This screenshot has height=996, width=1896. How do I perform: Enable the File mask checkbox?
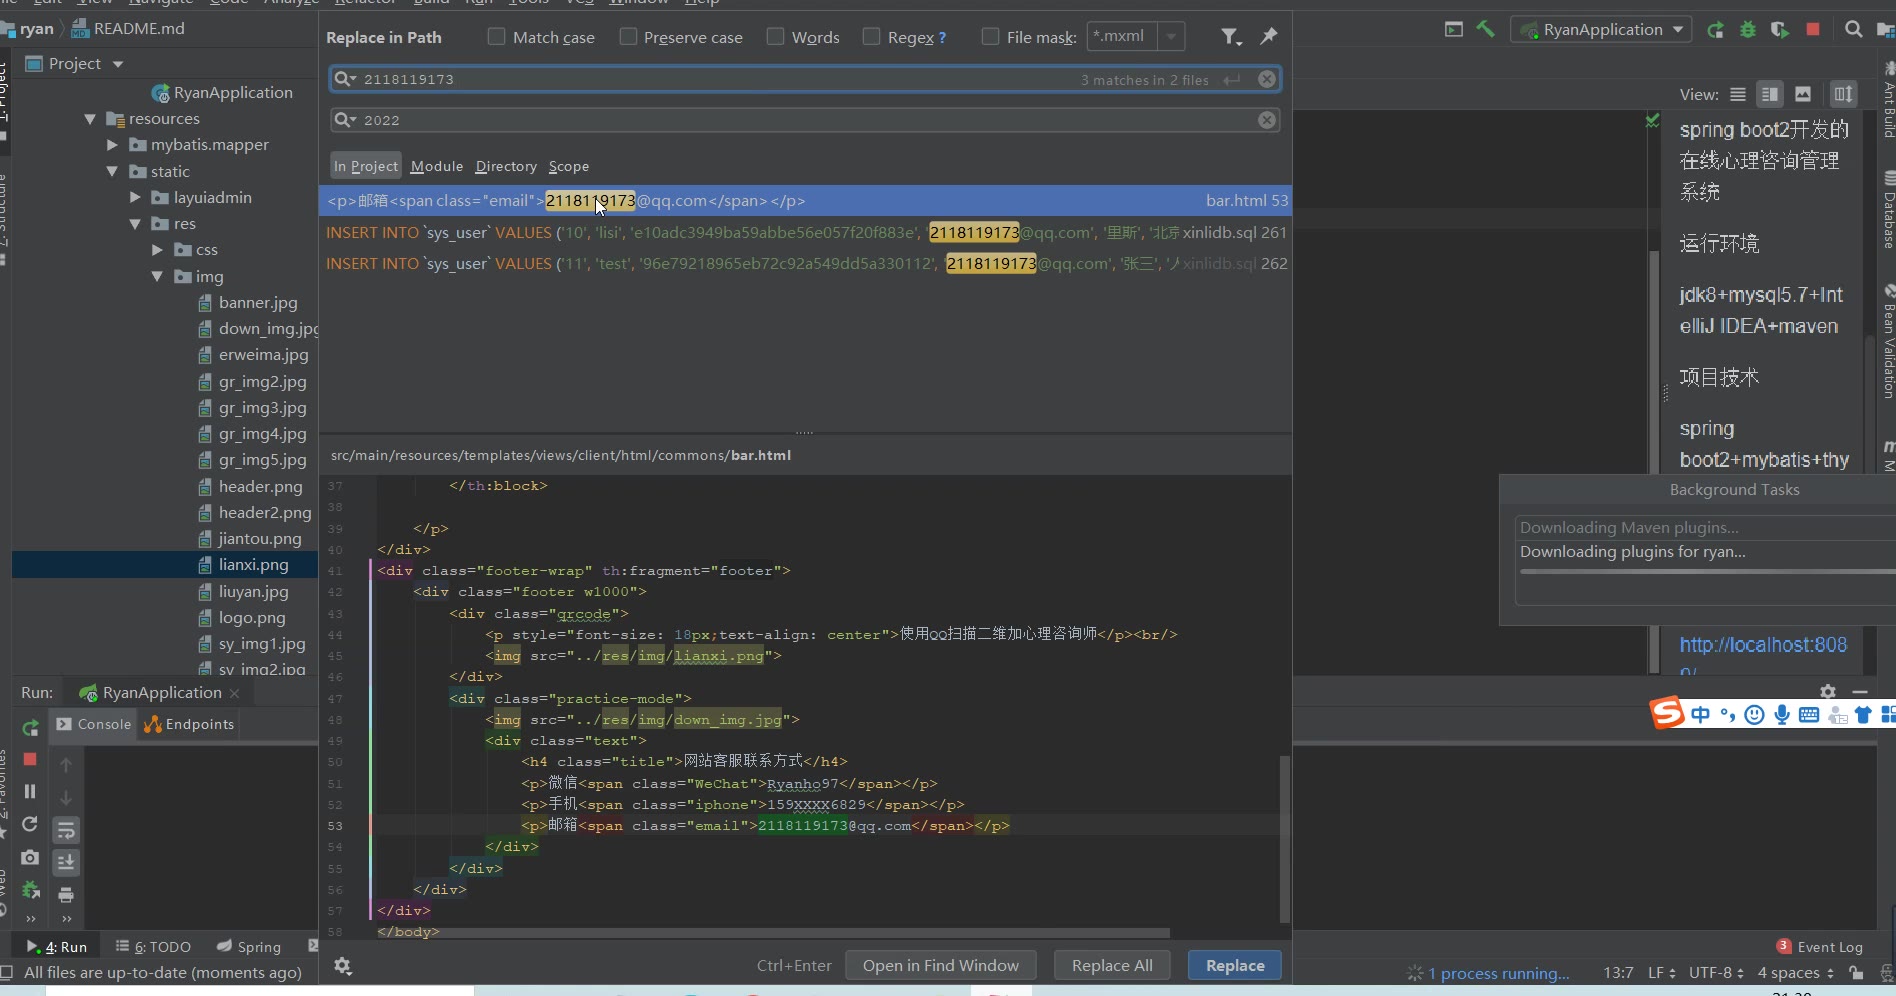(990, 37)
